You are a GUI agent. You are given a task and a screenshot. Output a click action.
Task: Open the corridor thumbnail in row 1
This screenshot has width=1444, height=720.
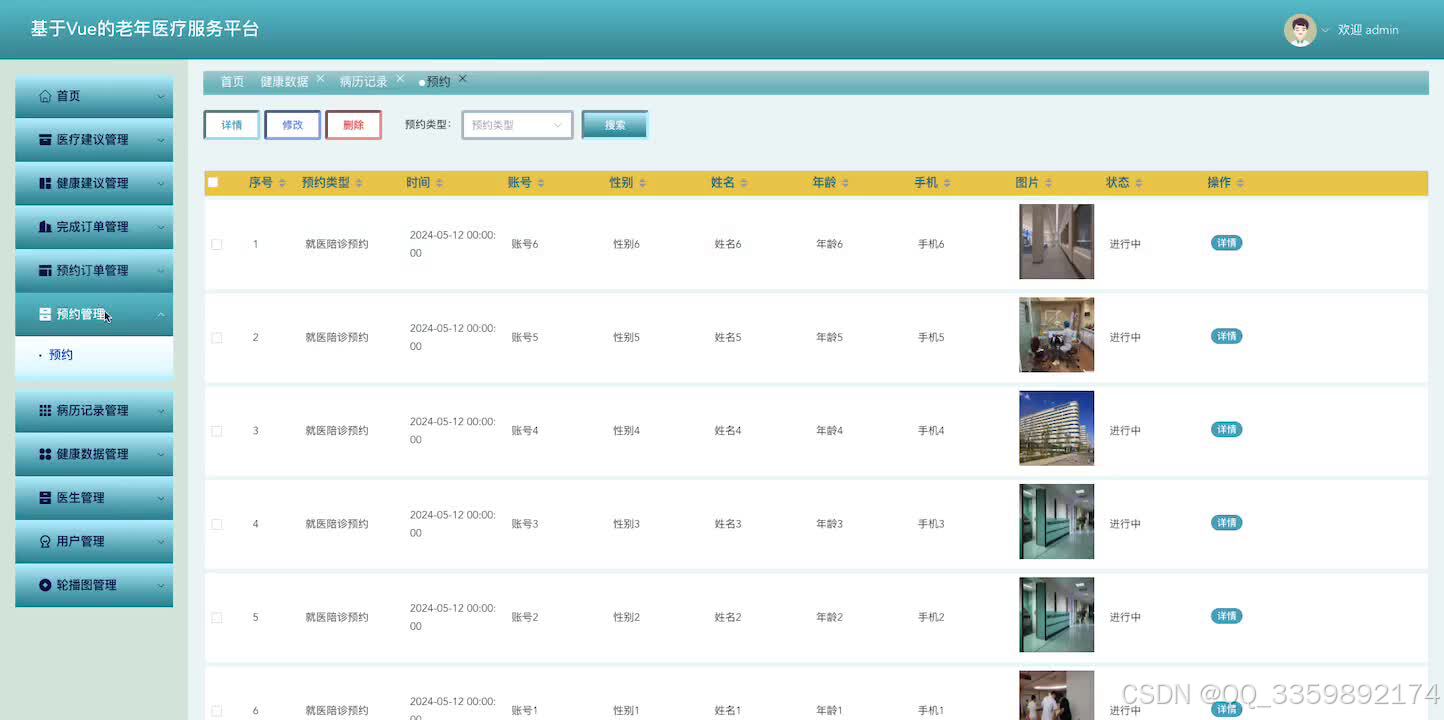click(1056, 241)
